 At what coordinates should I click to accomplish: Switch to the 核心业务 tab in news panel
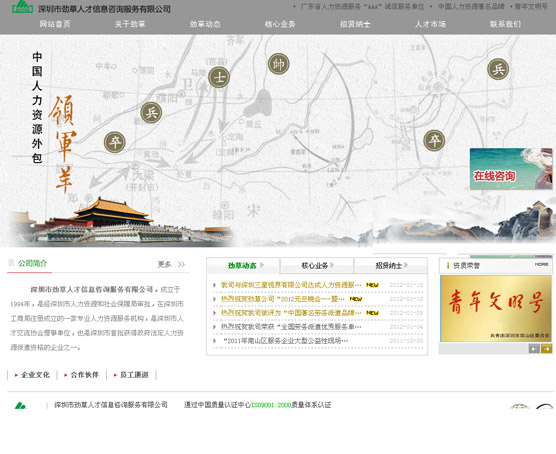(x=317, y=265)
